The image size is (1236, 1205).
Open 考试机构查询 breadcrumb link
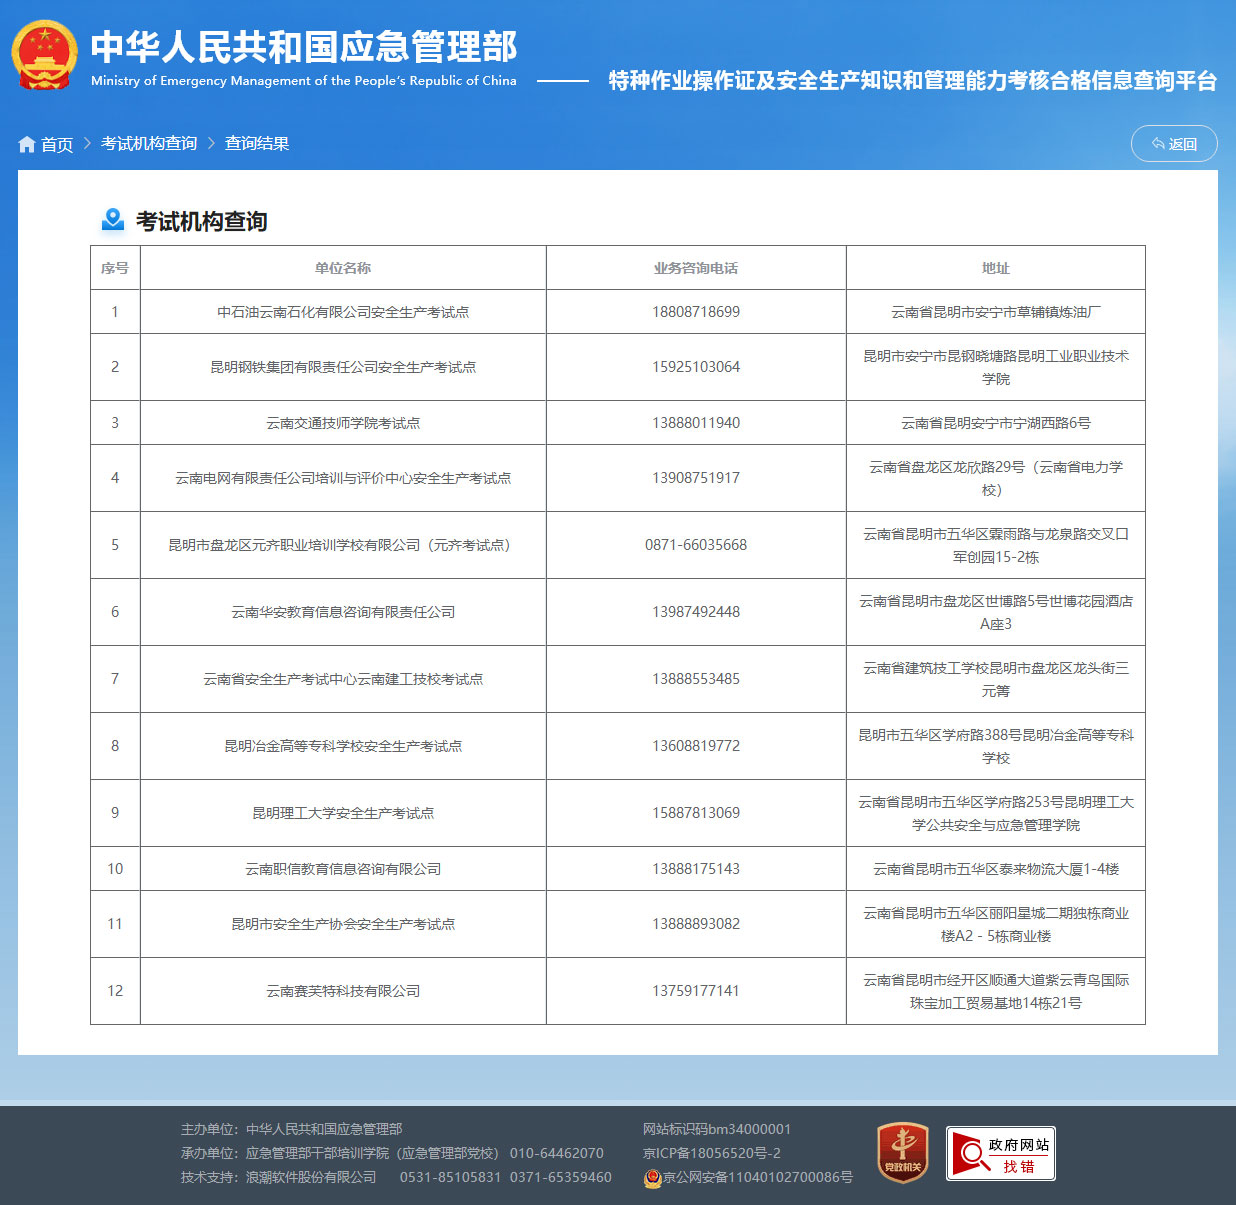(x=149, y=144)
